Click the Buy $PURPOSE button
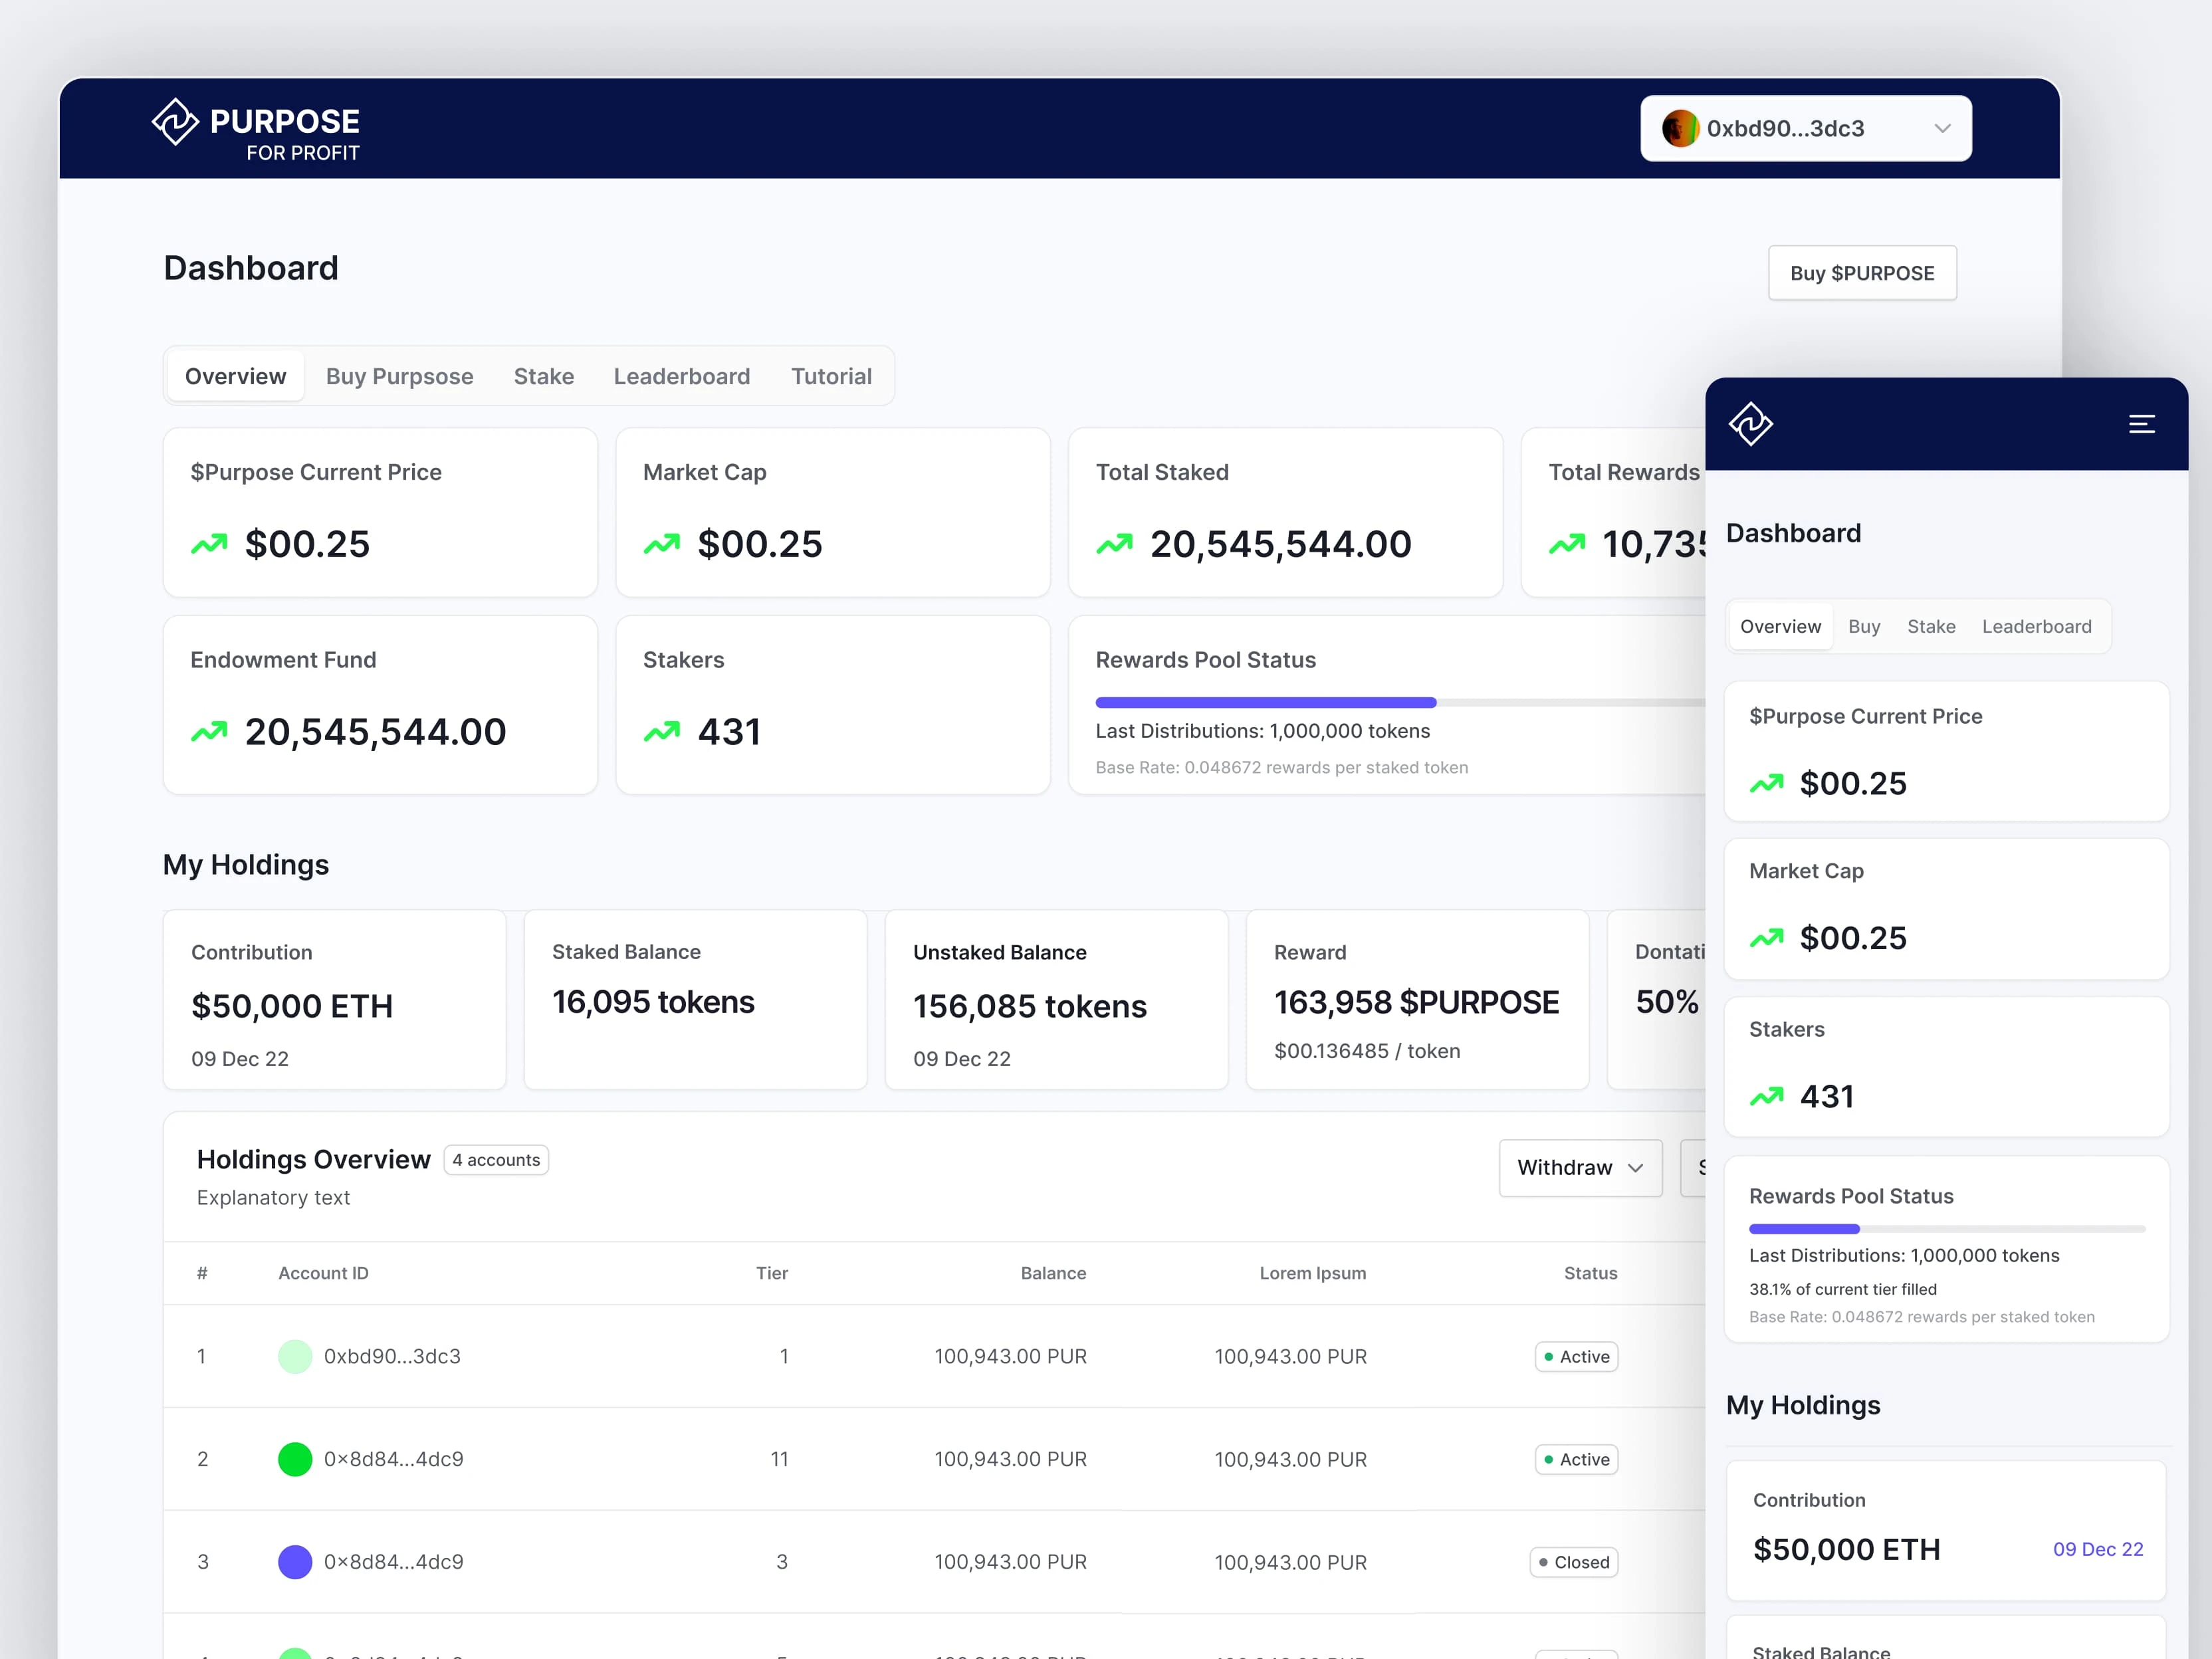Viewport: 2212px width, 1659px height. point(1862,273)
